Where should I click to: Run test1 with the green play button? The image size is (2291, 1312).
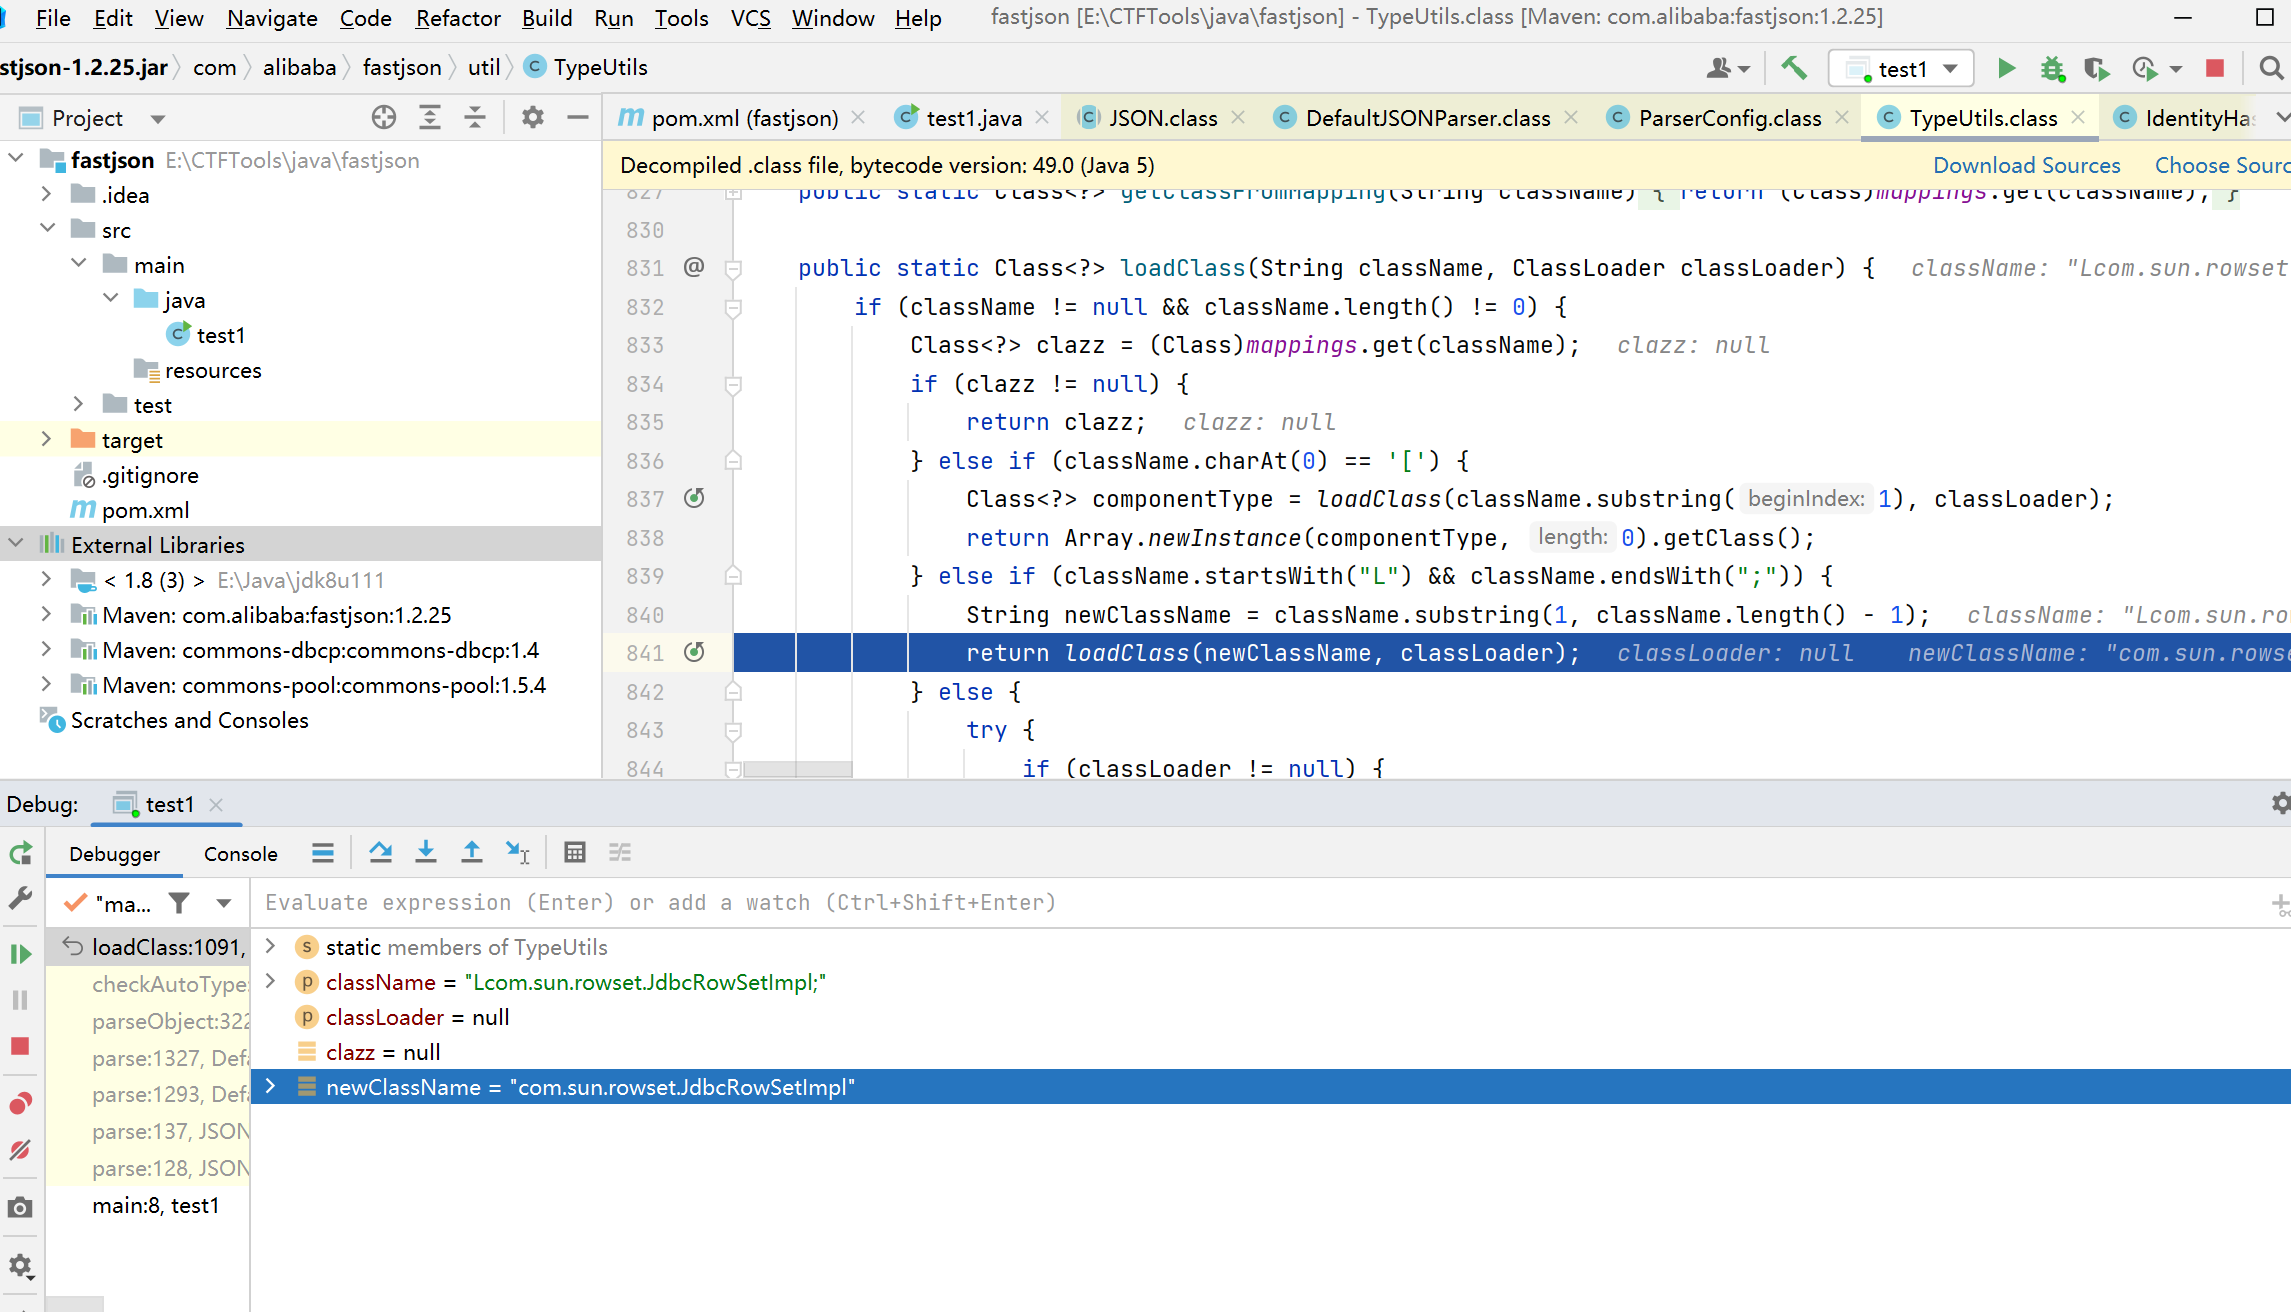tap(2006, 68)
